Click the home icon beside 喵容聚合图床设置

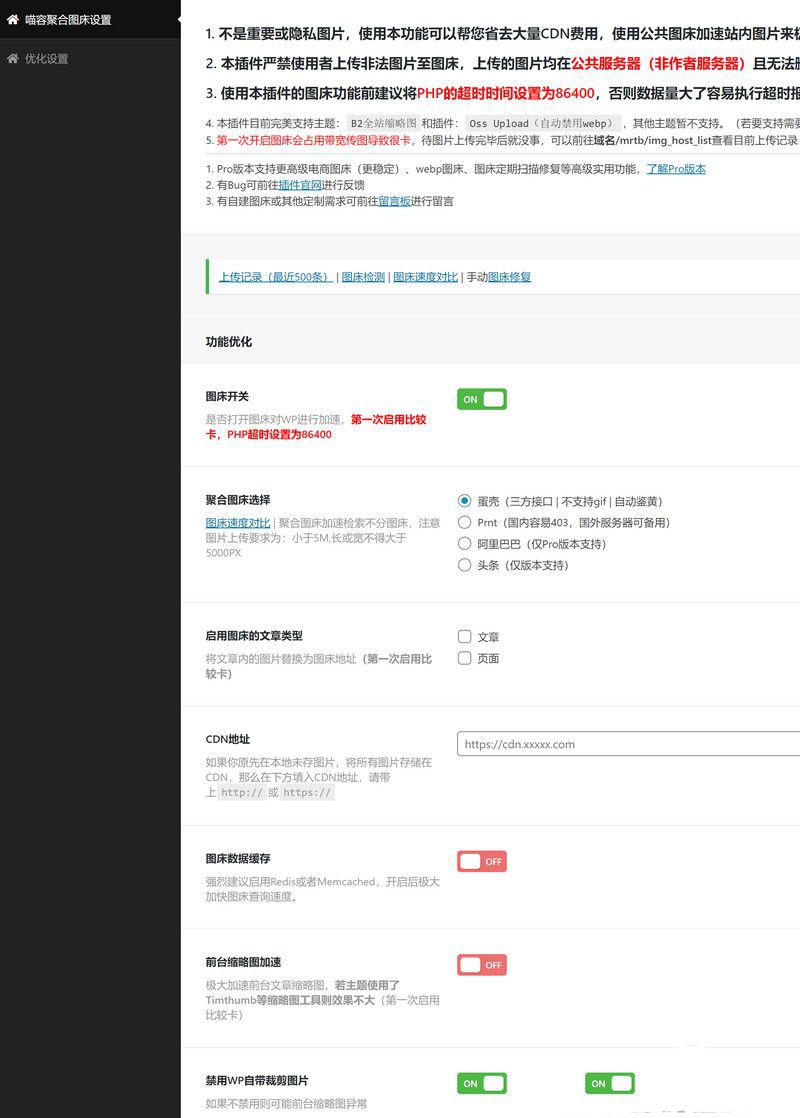(x=12, y=18)
